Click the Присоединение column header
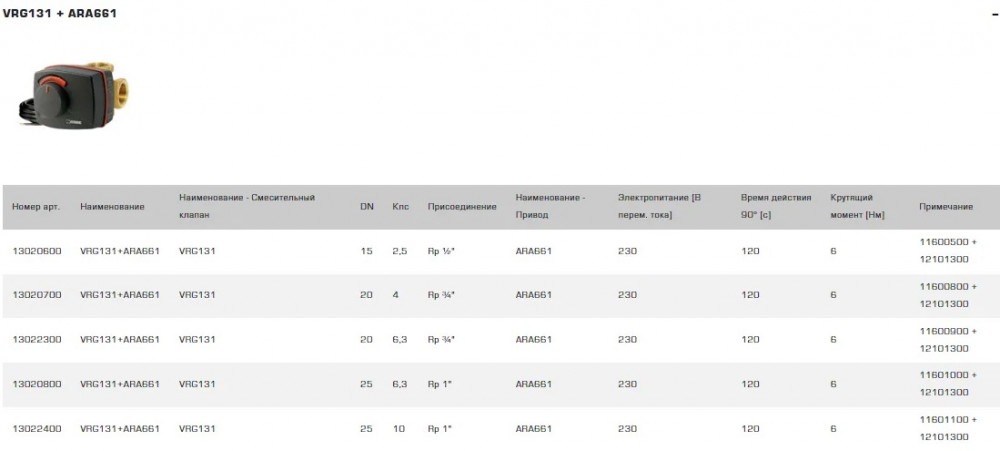Image resolution: width=1000 pixels, height=451 pixels. pos(461,207)
